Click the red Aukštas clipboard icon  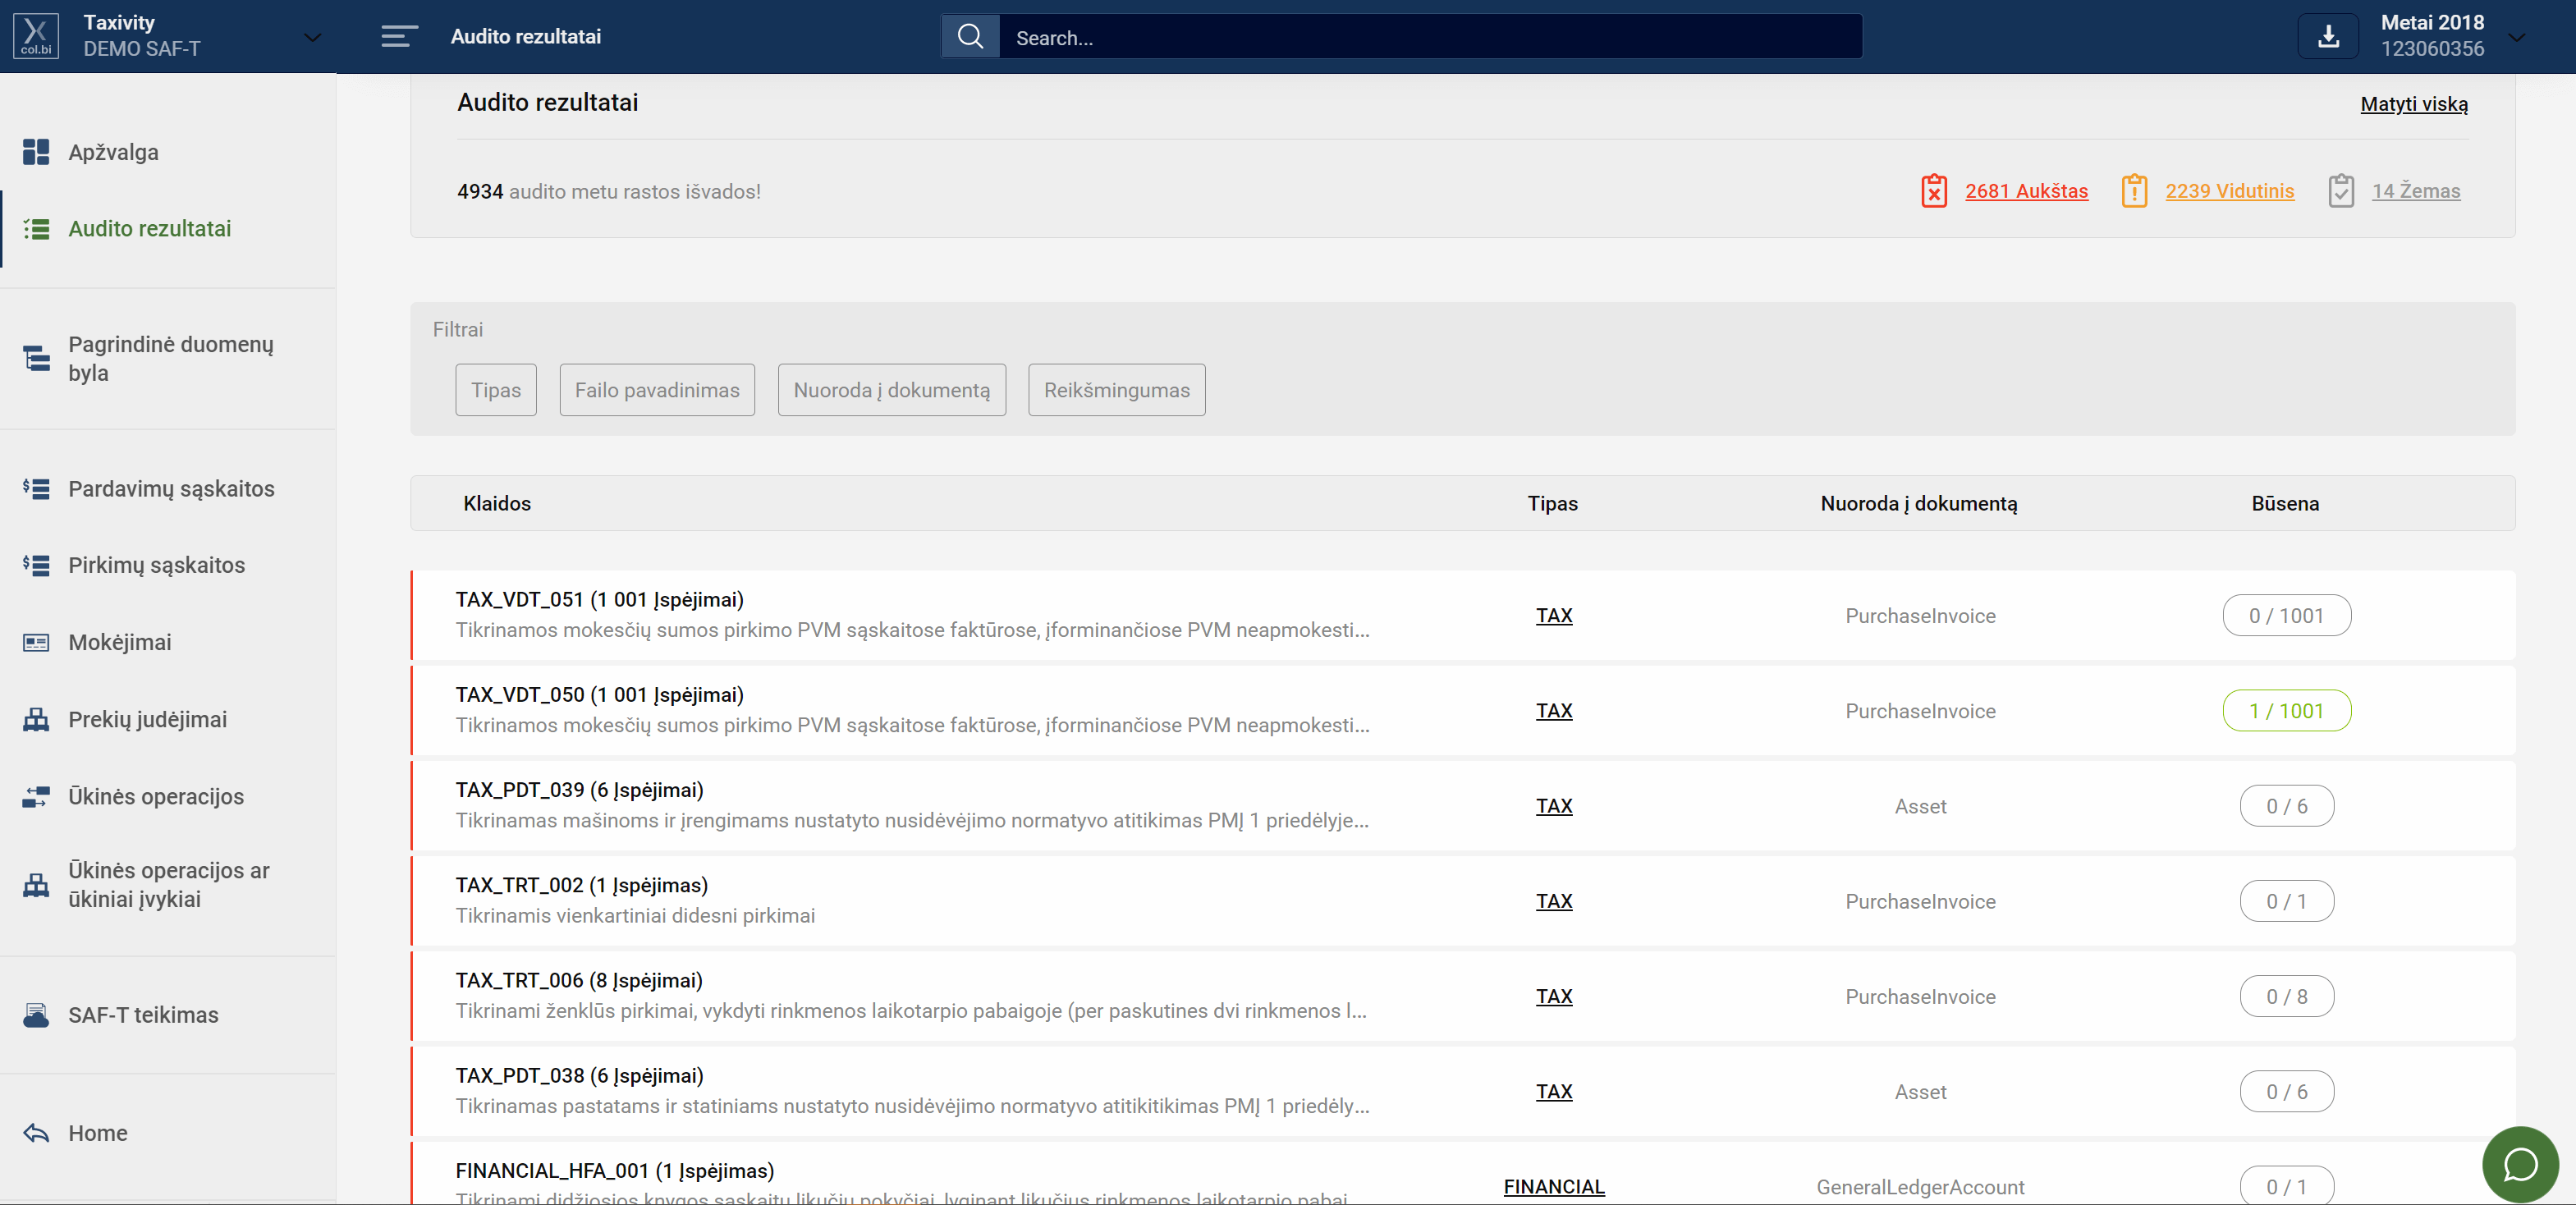tap(1933, 191)
